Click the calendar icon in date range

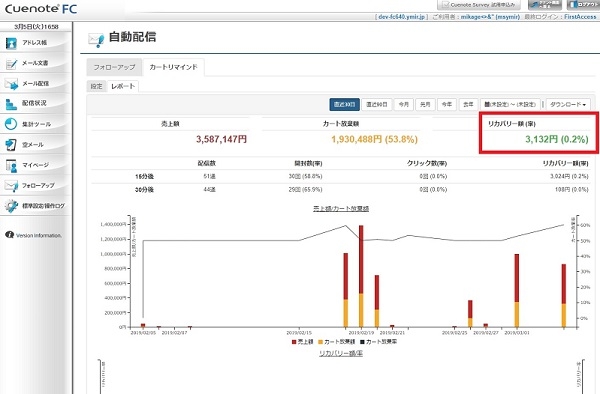point(487,104)
